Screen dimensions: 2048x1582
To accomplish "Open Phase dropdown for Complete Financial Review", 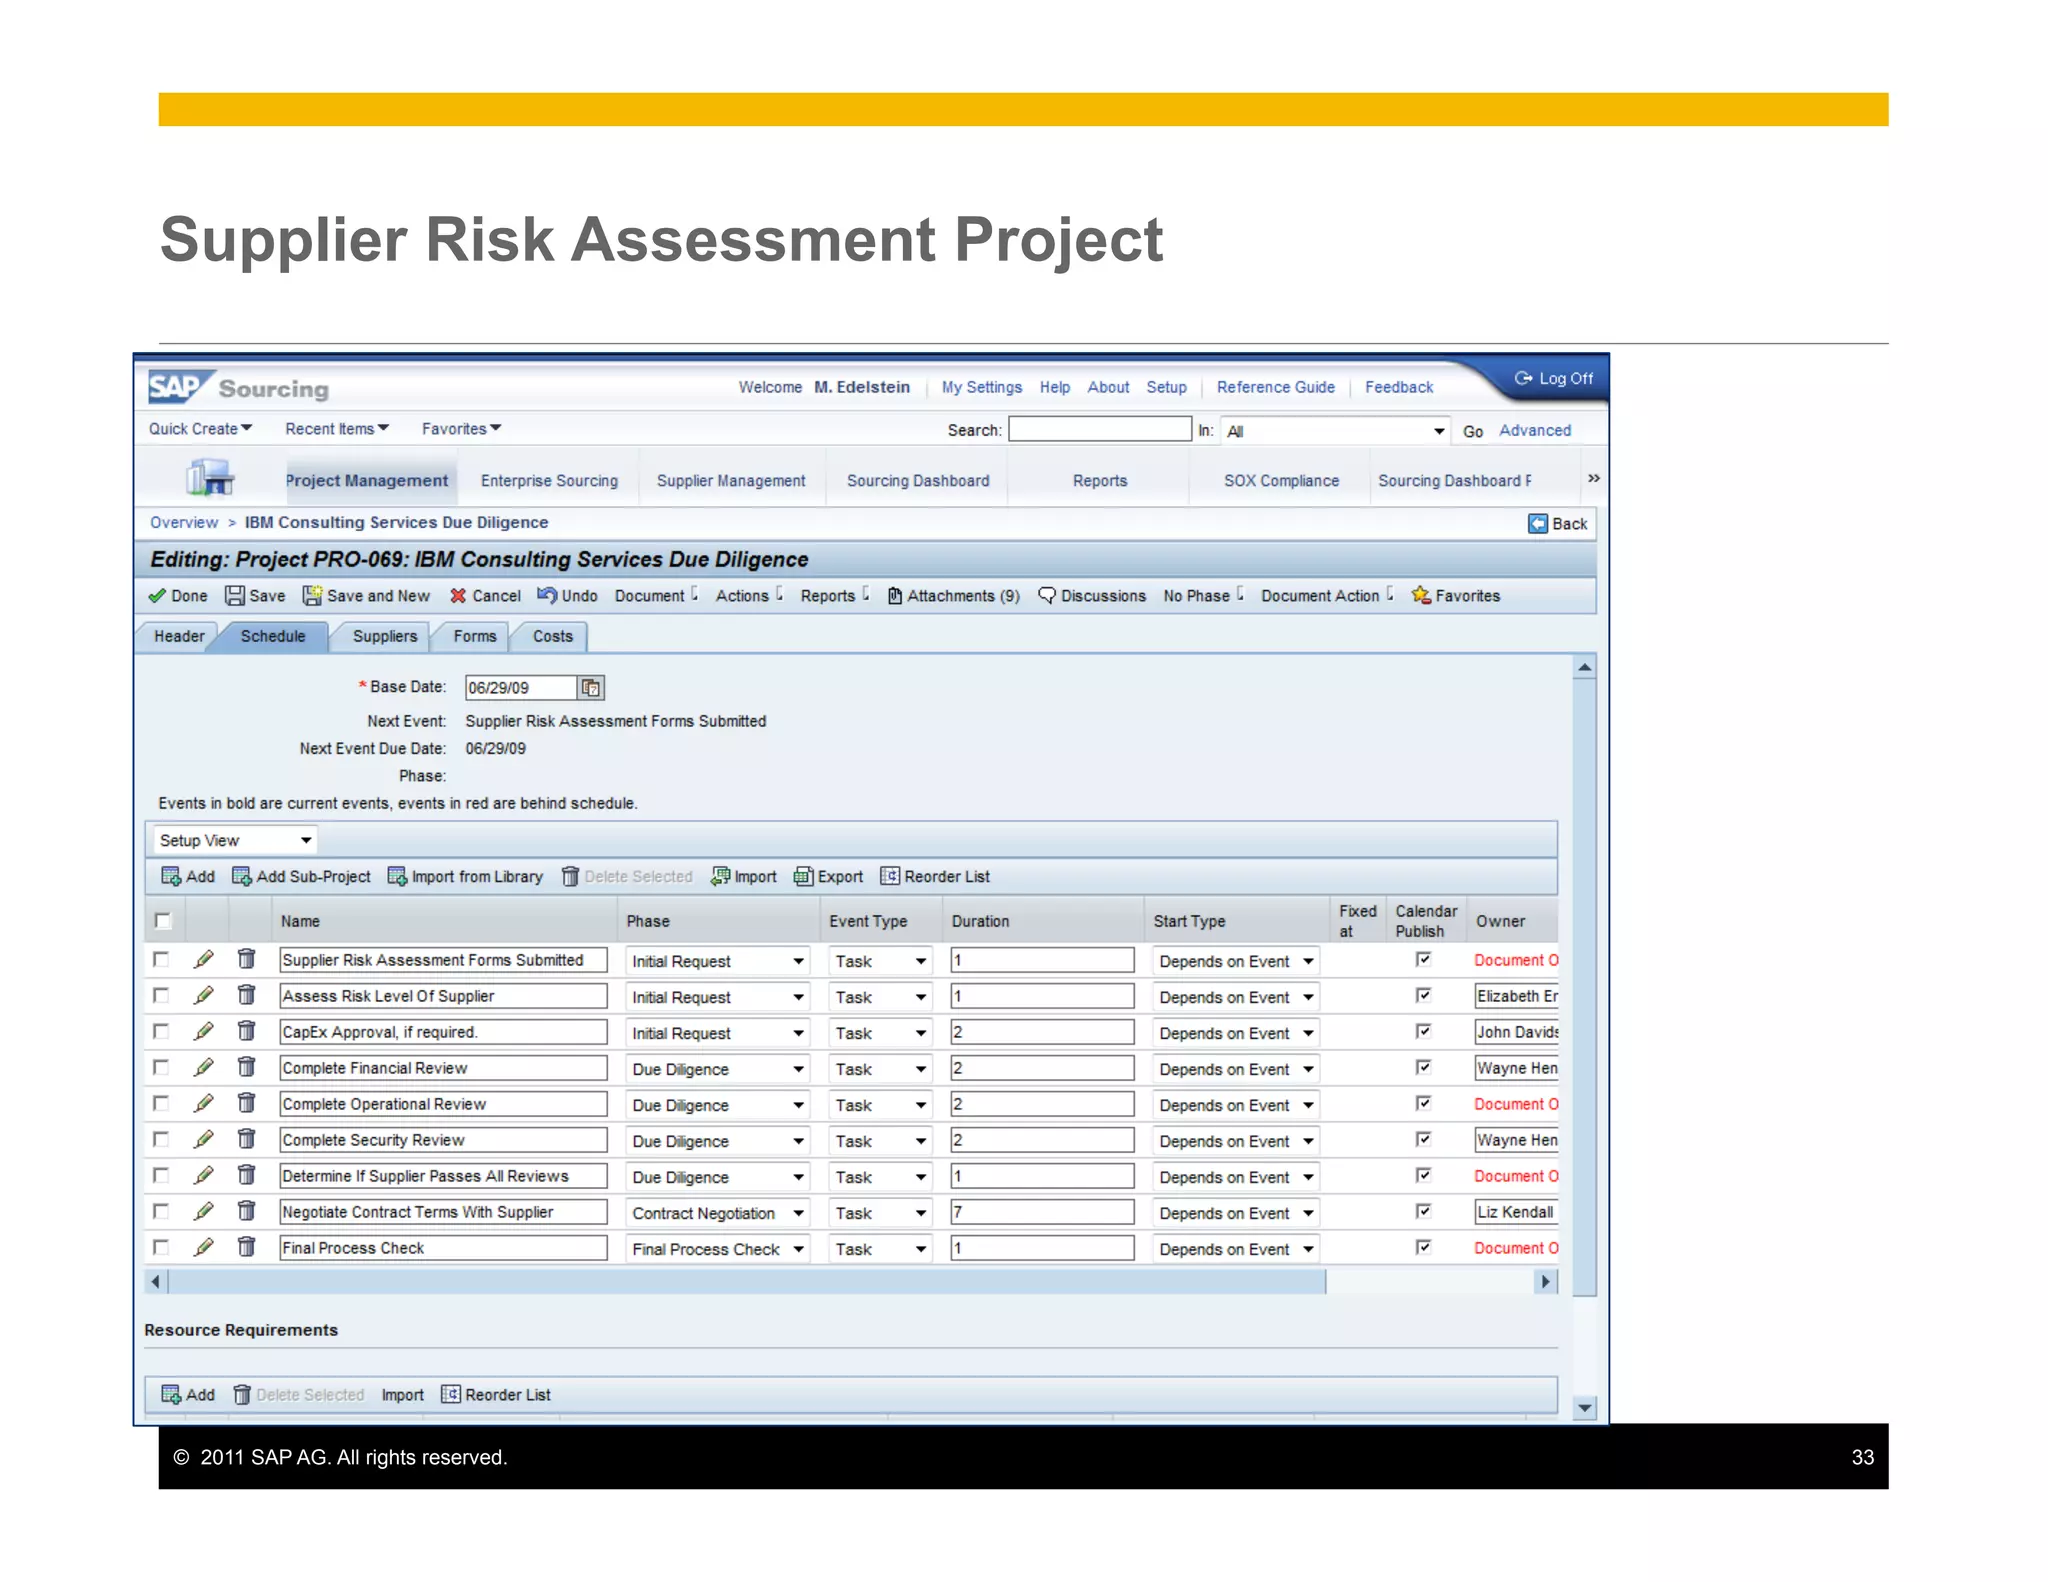I will pyautogui.click(x=717, y=1069).
